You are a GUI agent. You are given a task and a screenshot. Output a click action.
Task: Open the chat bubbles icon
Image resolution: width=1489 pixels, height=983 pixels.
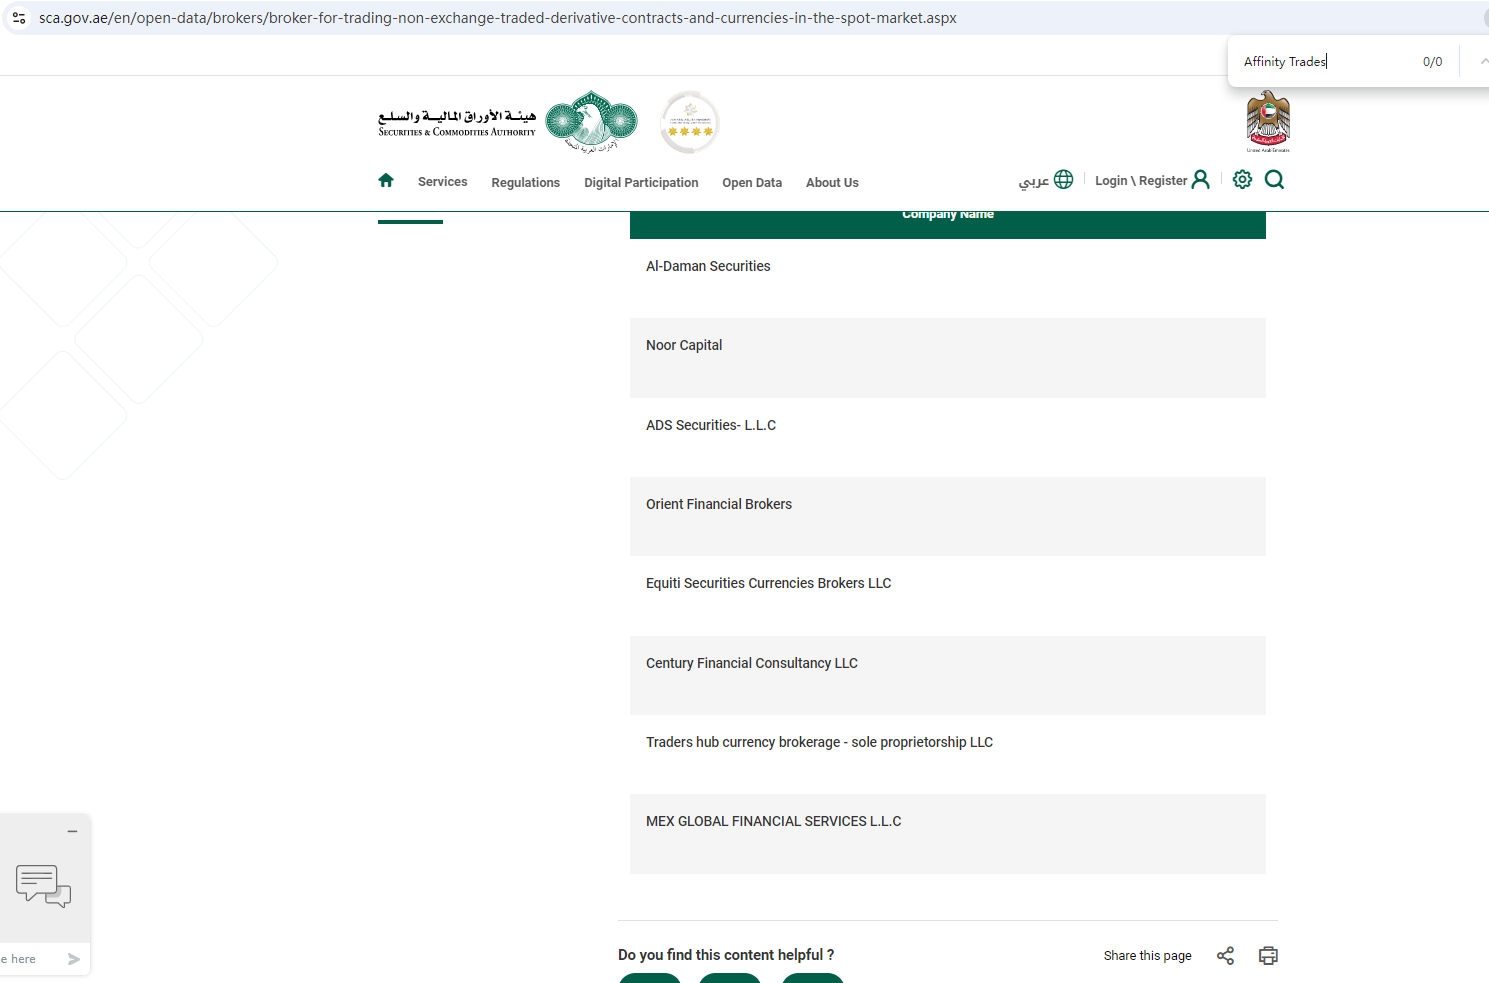[43, 885]
